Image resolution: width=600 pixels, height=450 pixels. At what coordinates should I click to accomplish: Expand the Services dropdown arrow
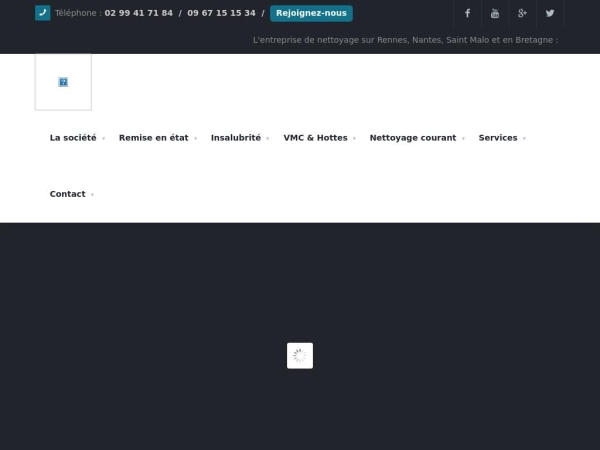(524, 139)
